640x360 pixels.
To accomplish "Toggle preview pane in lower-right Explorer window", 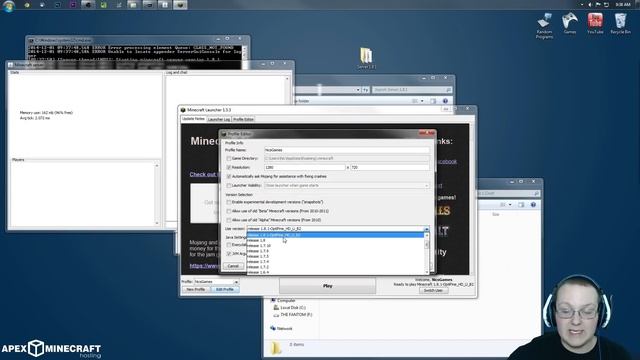I will pos(521,204).
